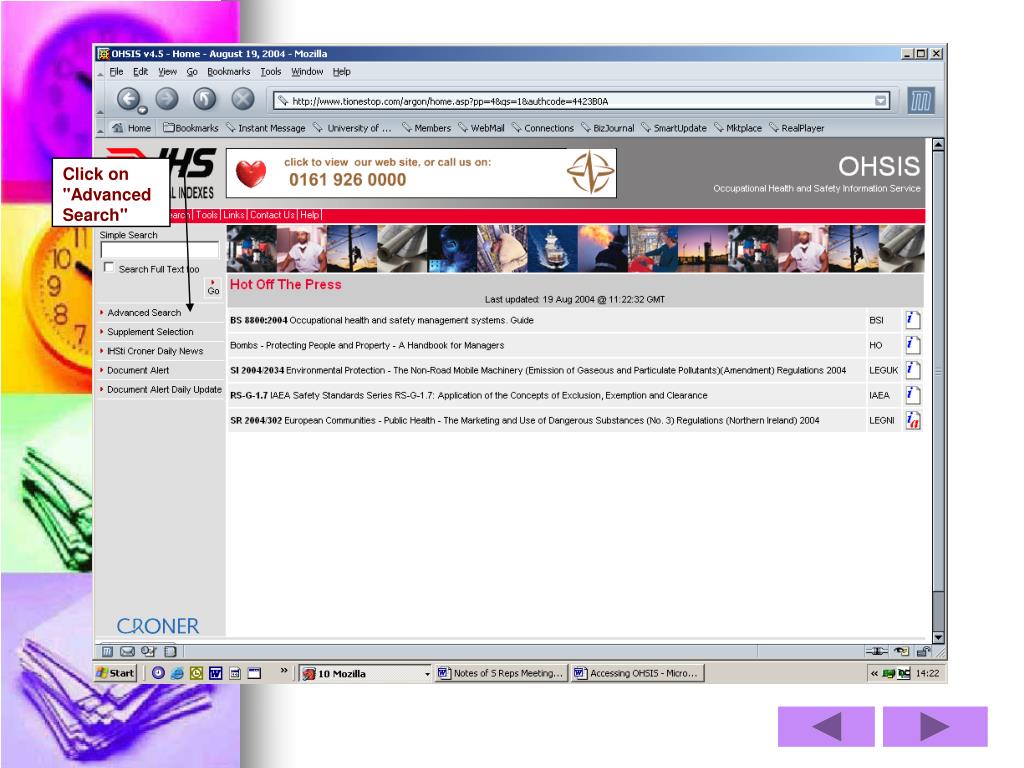1024x768 pixels.
Task: Expand hidden quick launch icons chevron
Action: (283, 670)
